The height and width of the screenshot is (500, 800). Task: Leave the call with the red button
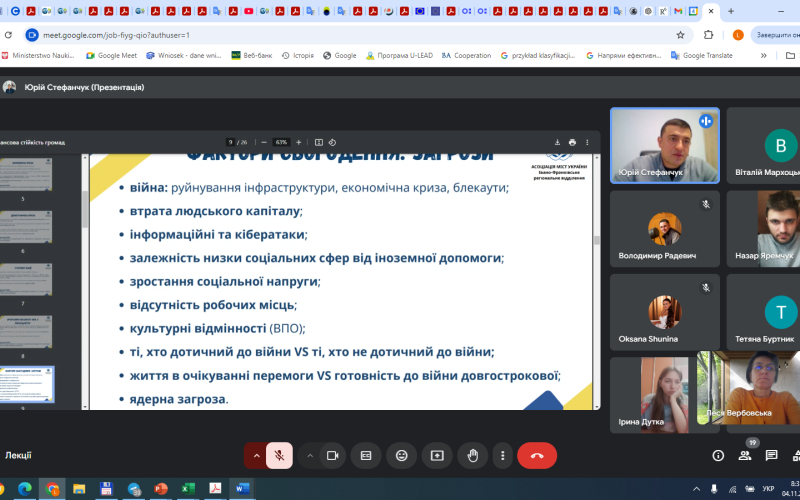pyautogui.click(x=537, y=456)
